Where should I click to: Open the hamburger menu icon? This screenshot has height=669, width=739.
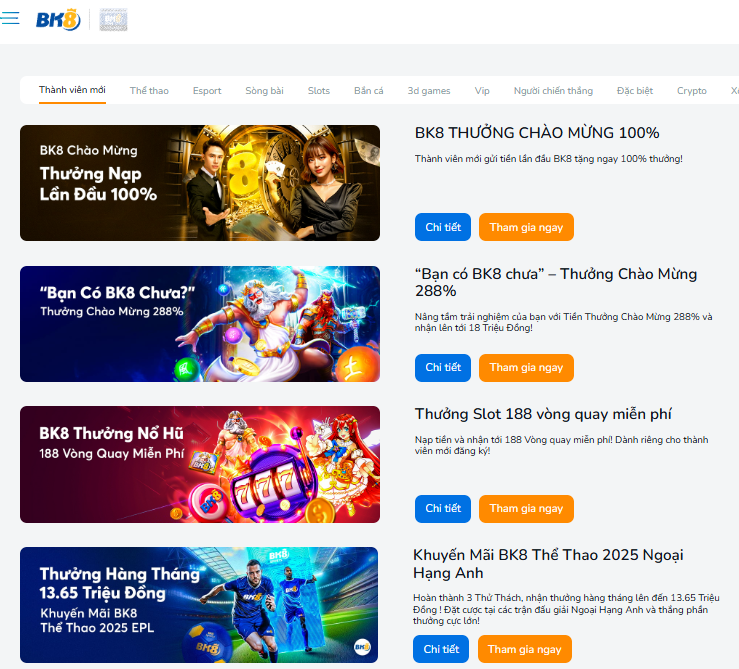pos(9,18)
